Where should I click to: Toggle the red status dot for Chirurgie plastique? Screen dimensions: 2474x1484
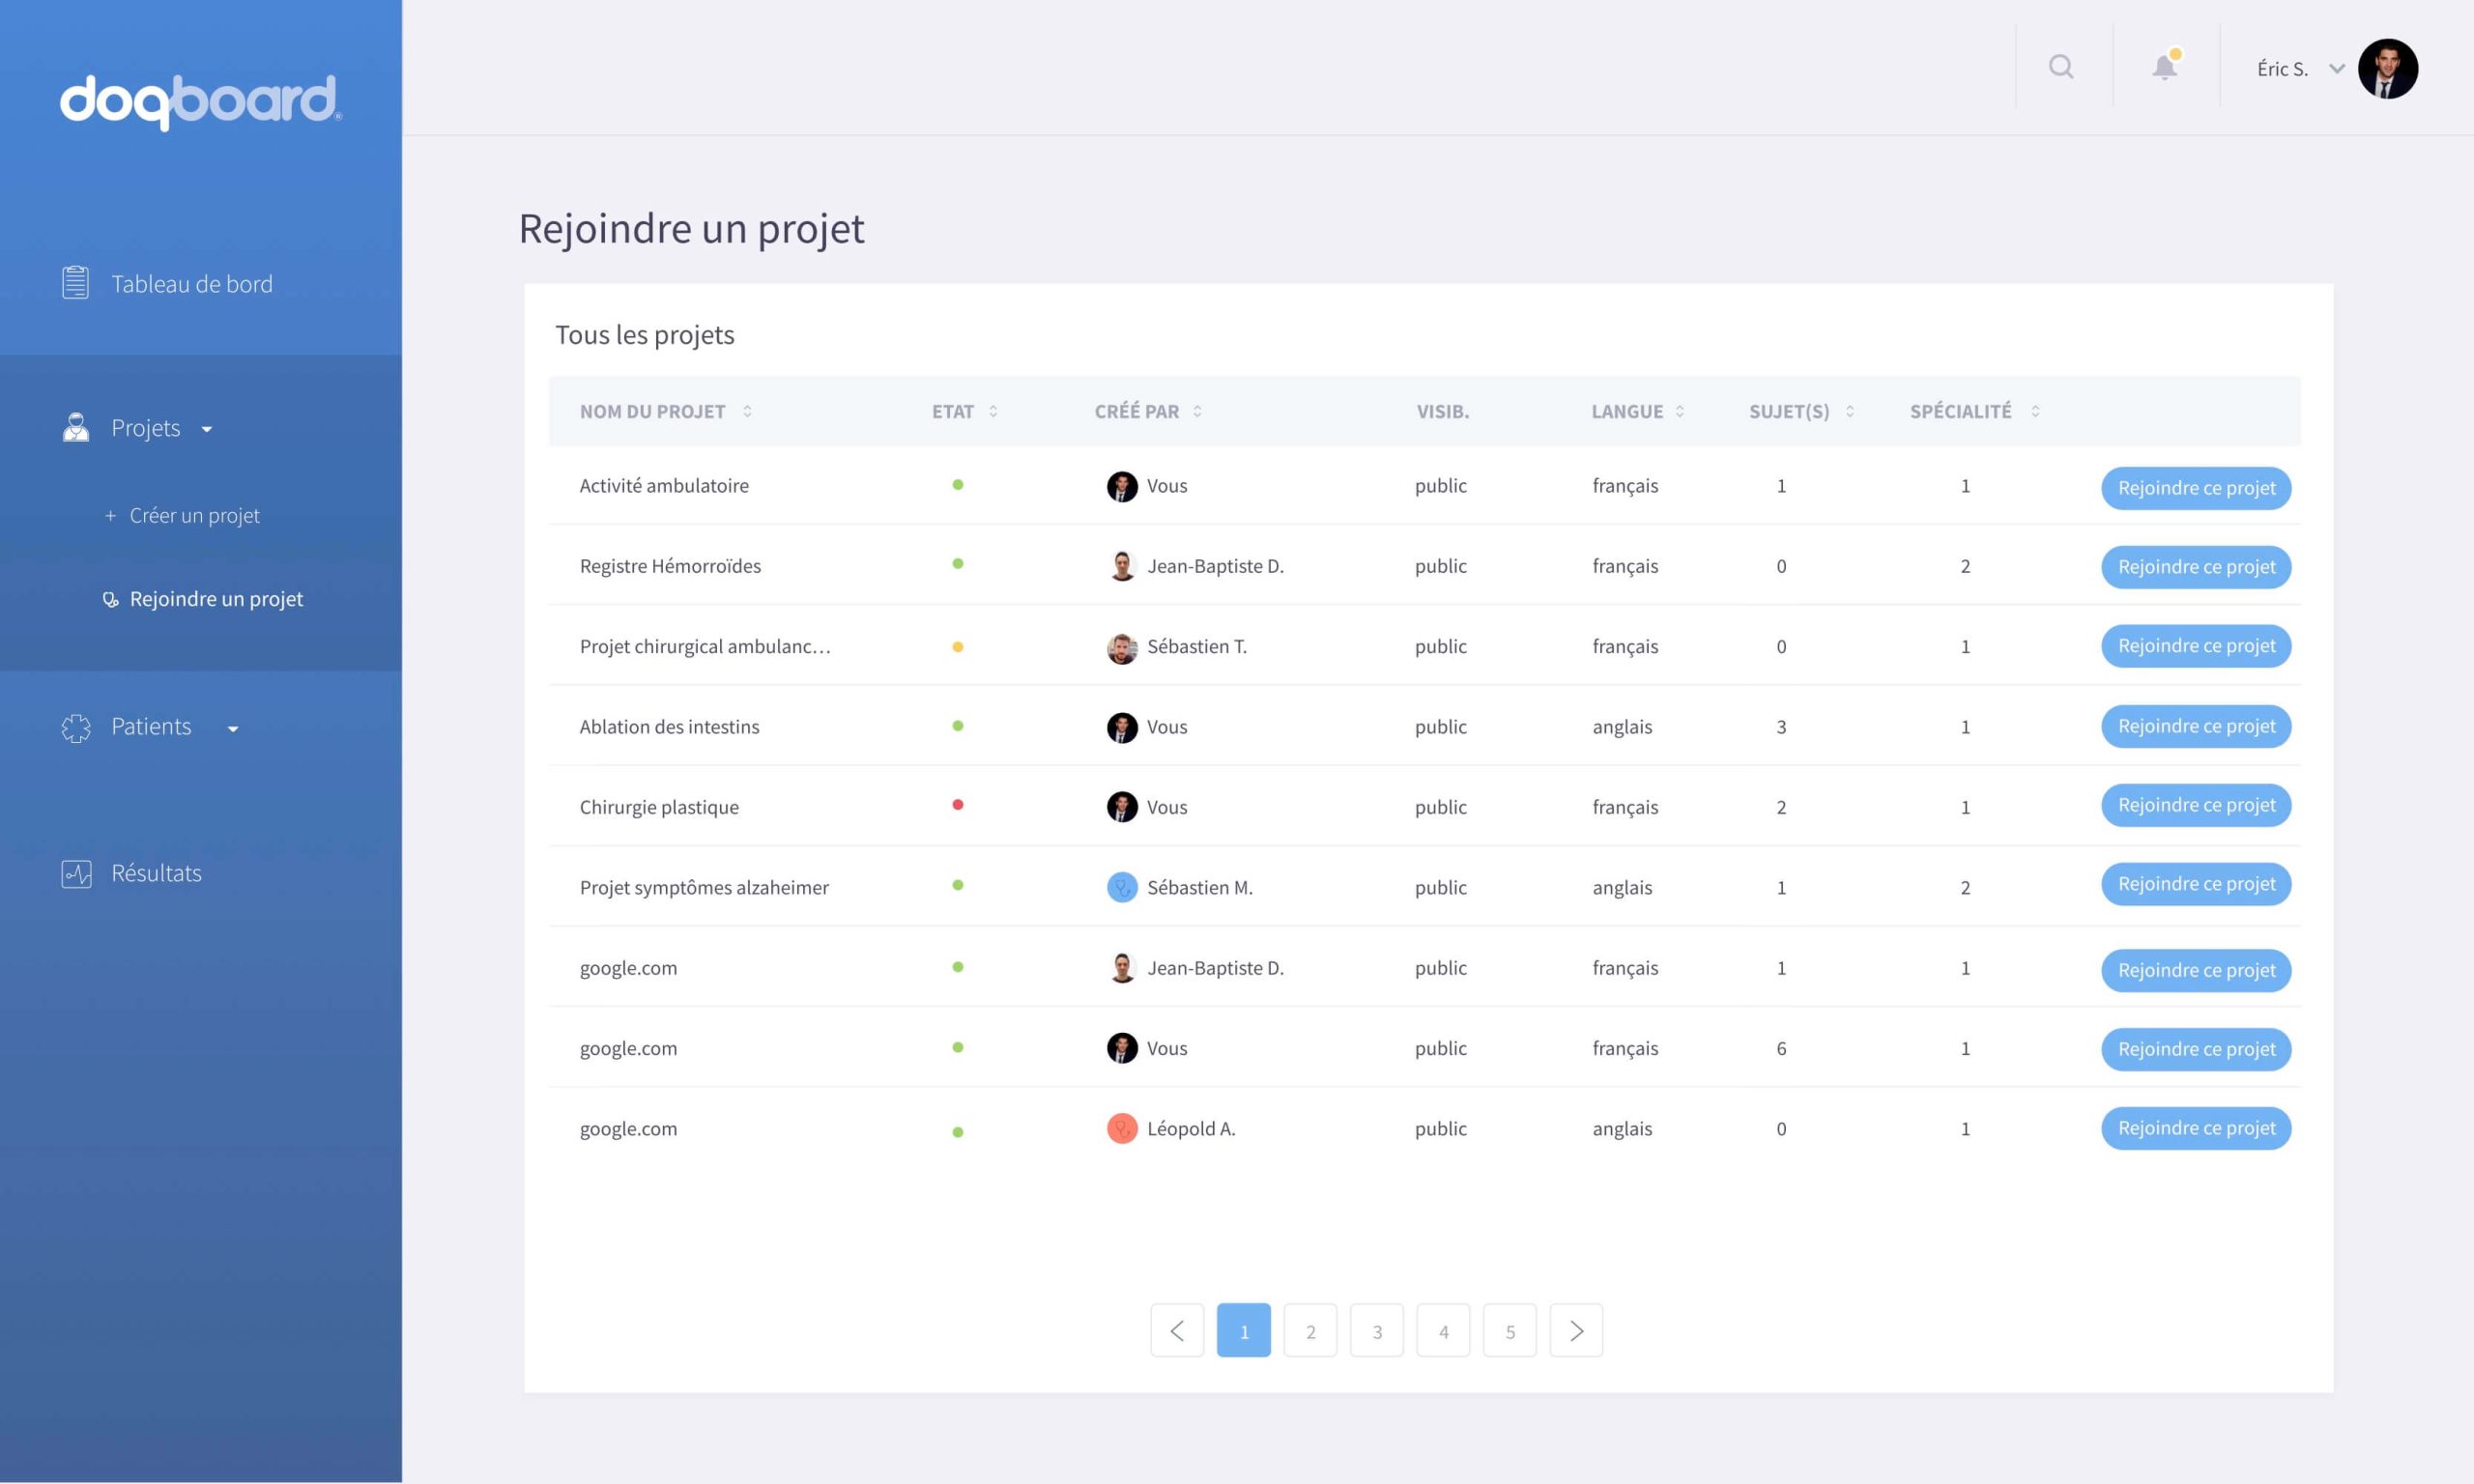click(958, 806)
